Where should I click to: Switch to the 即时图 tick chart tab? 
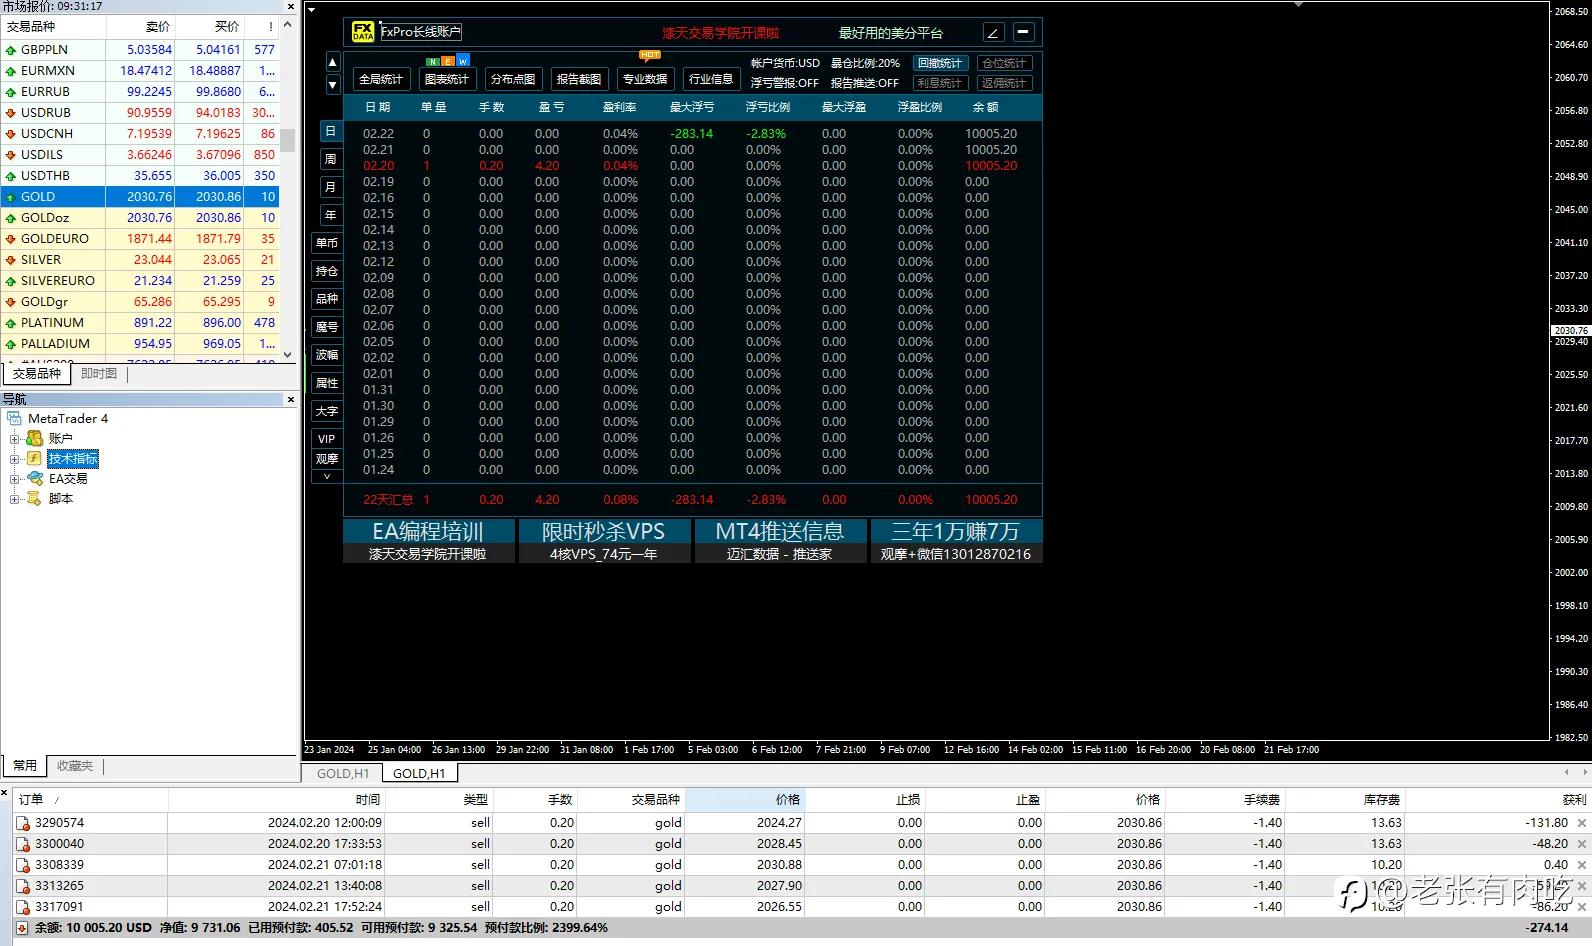(99, 374)
